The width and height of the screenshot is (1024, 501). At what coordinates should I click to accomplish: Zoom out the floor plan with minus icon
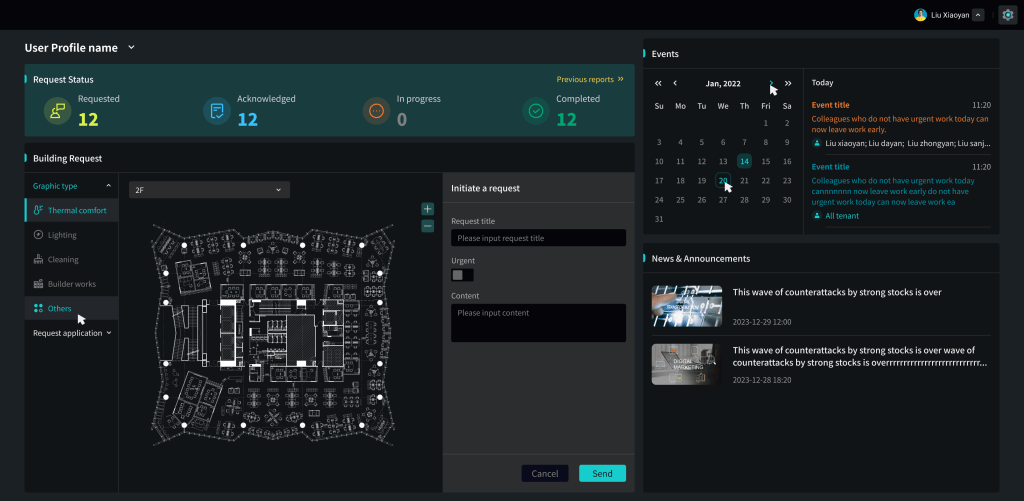pos(428,226)
